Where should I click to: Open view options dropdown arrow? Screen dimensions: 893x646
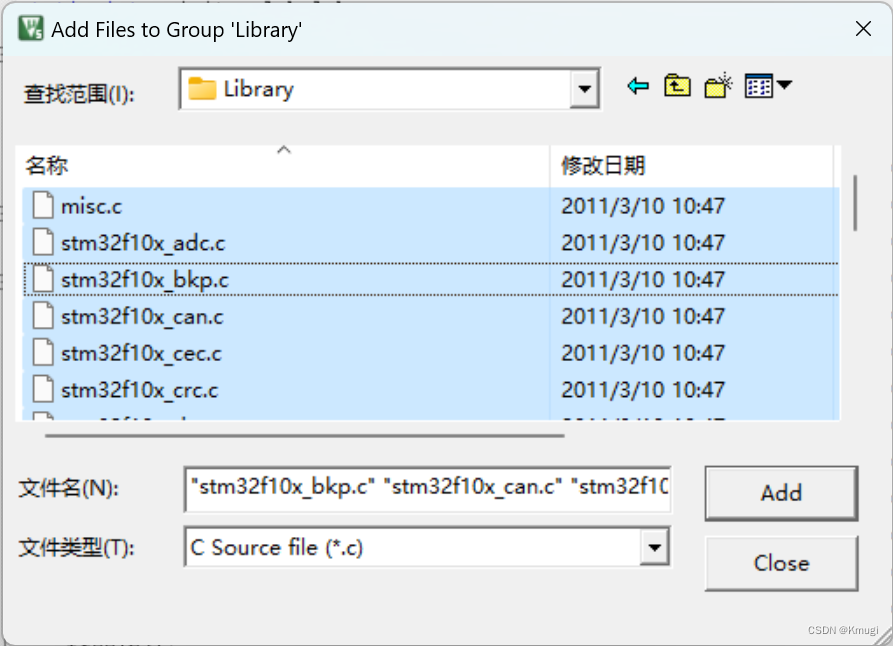point(784,85)
